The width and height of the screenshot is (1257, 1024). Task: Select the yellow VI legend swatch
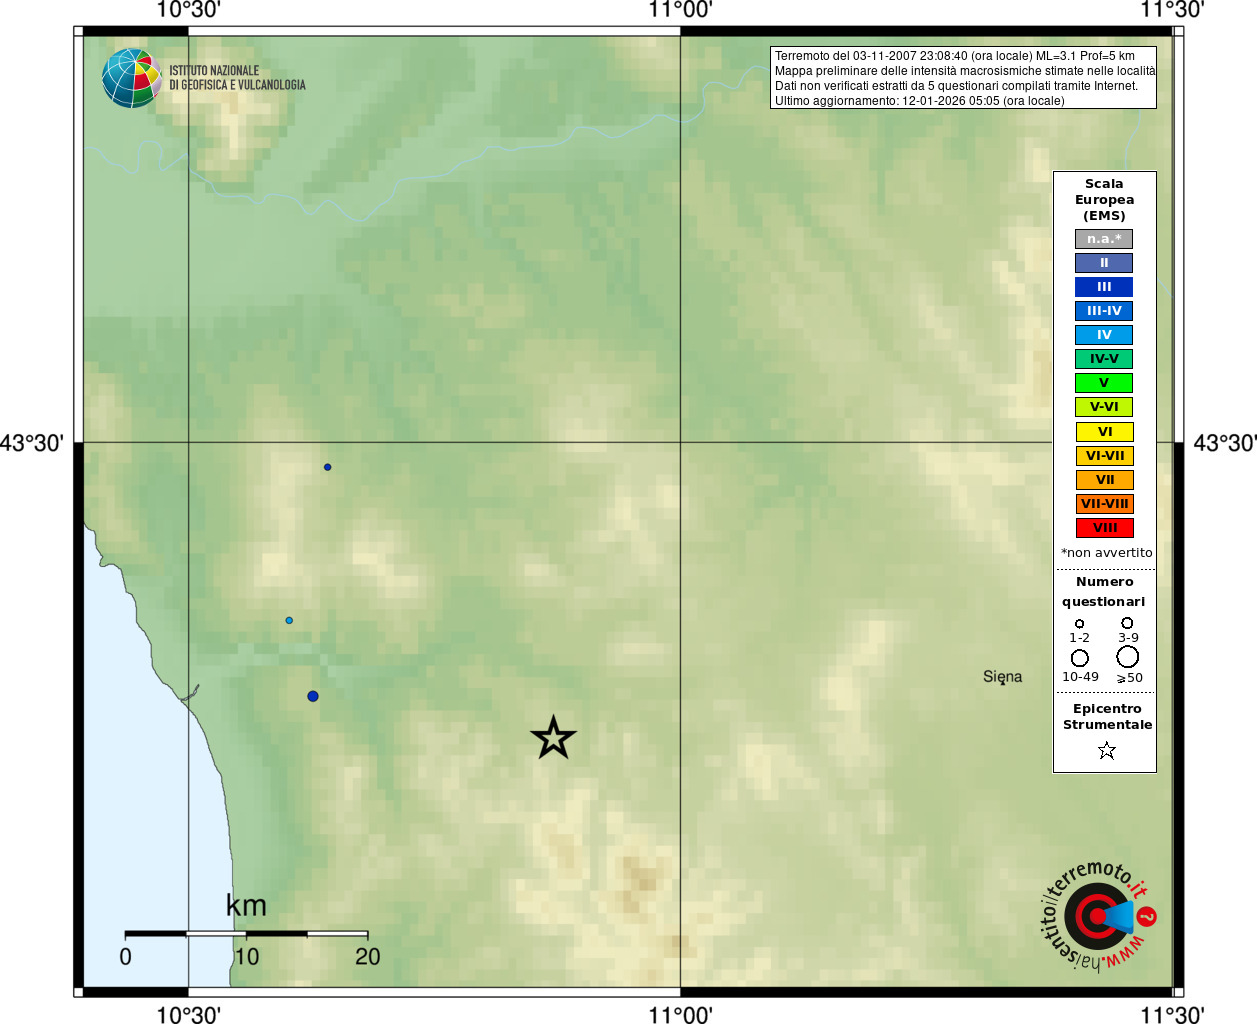pyautogui.click(x=1104, y=432)
